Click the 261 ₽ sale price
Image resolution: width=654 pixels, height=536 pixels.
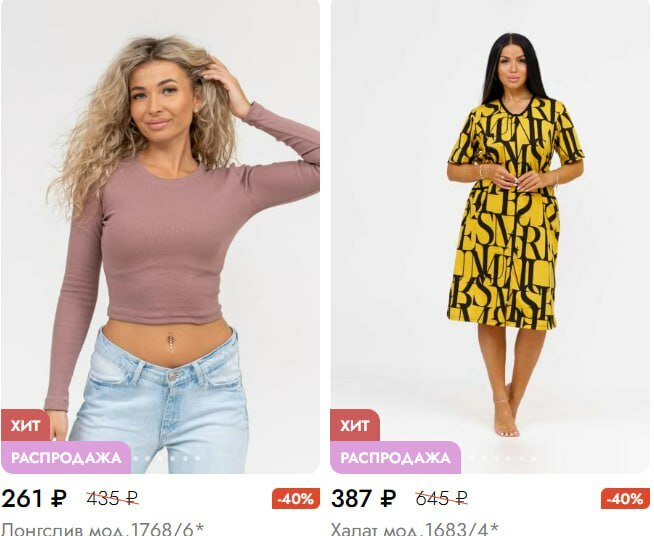pos(34,498)
